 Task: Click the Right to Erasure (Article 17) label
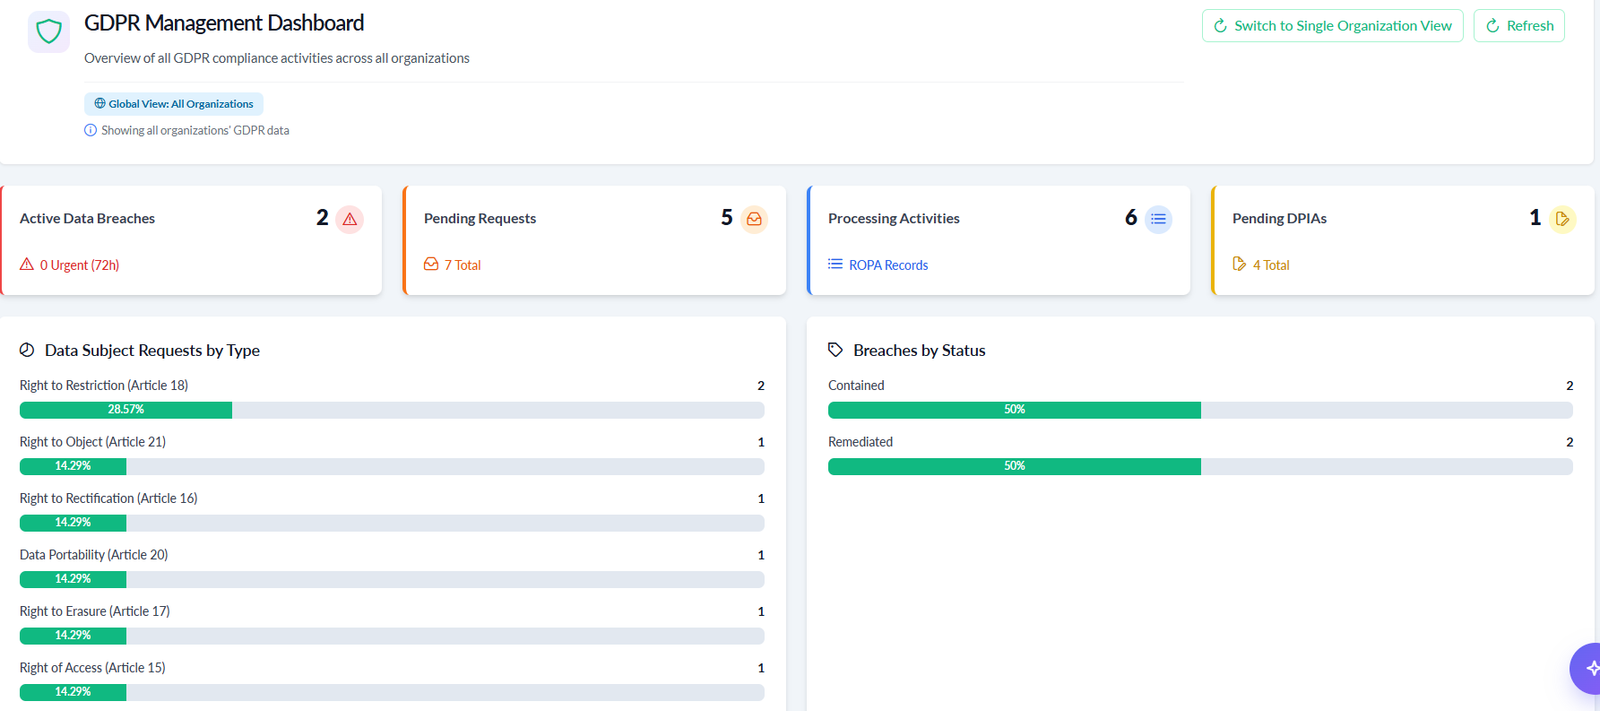95,611
